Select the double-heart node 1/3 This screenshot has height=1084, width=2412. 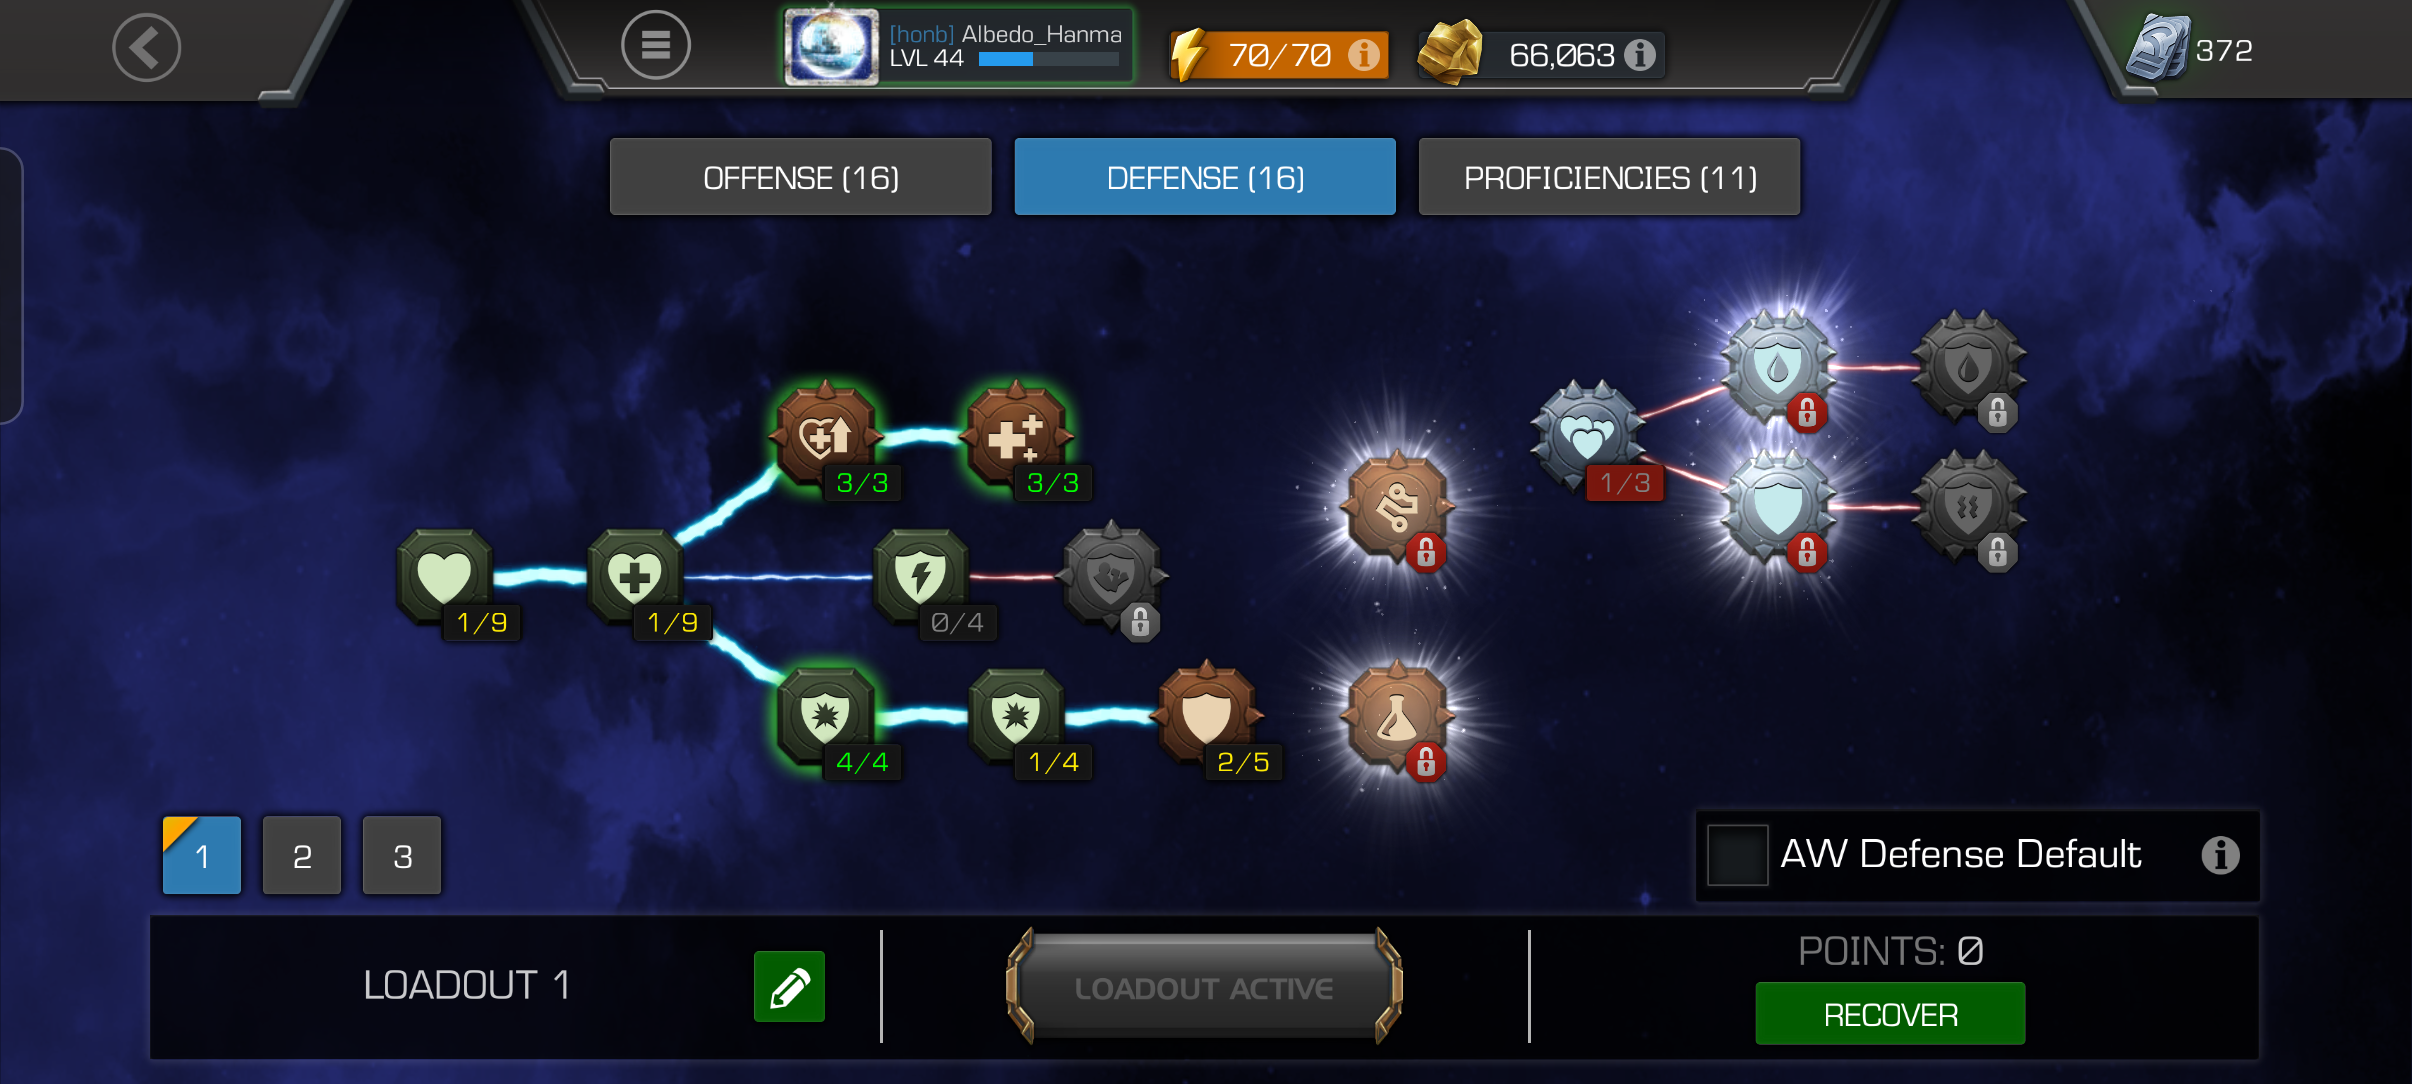pyautogui.click(x=1588, y=437)
